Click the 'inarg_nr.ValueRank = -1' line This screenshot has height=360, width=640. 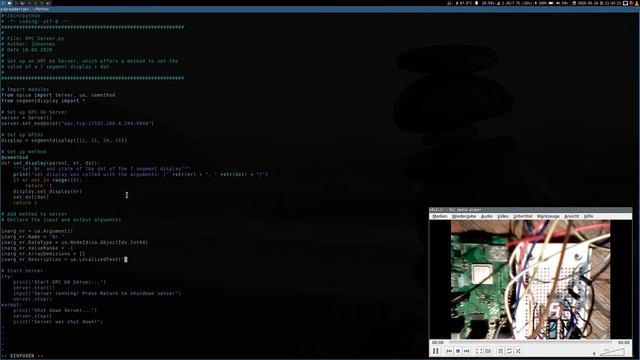(37, 248)
